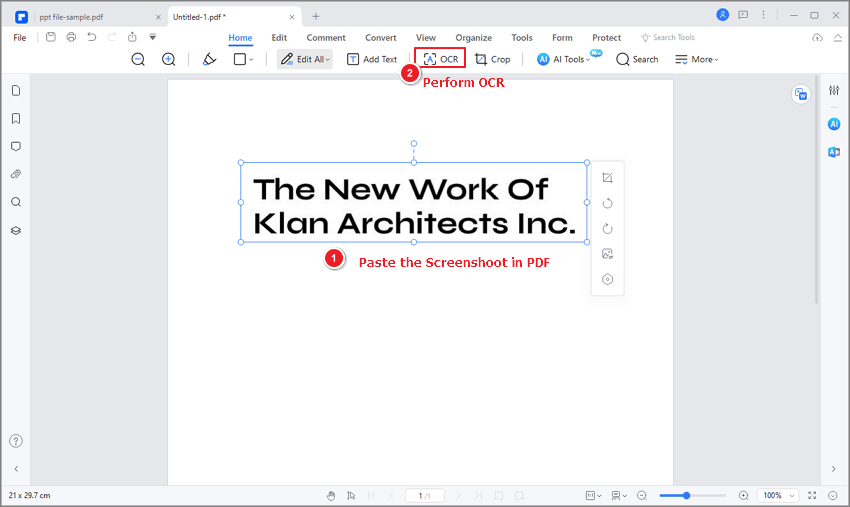The image size is (850, 507).
Task: Switch to the Home tab
Action: 240,37
